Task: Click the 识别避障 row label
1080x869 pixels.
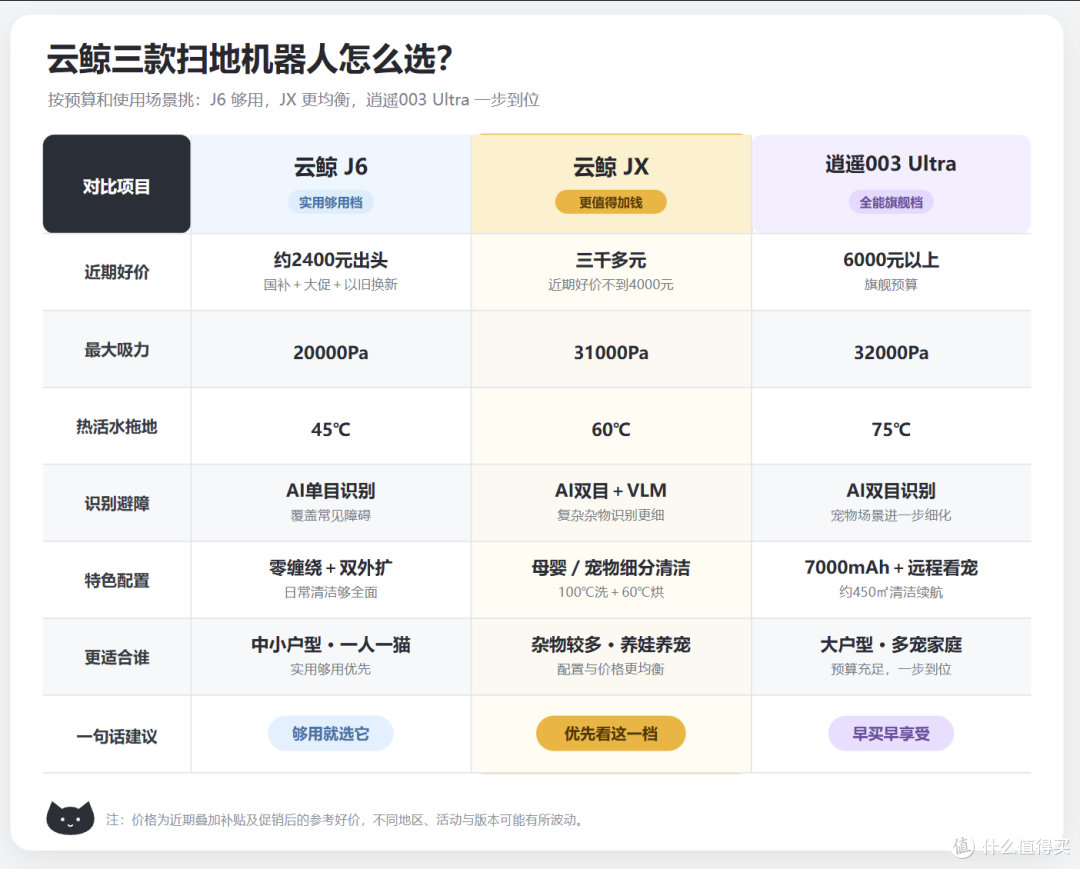Action: coord(116,504)
